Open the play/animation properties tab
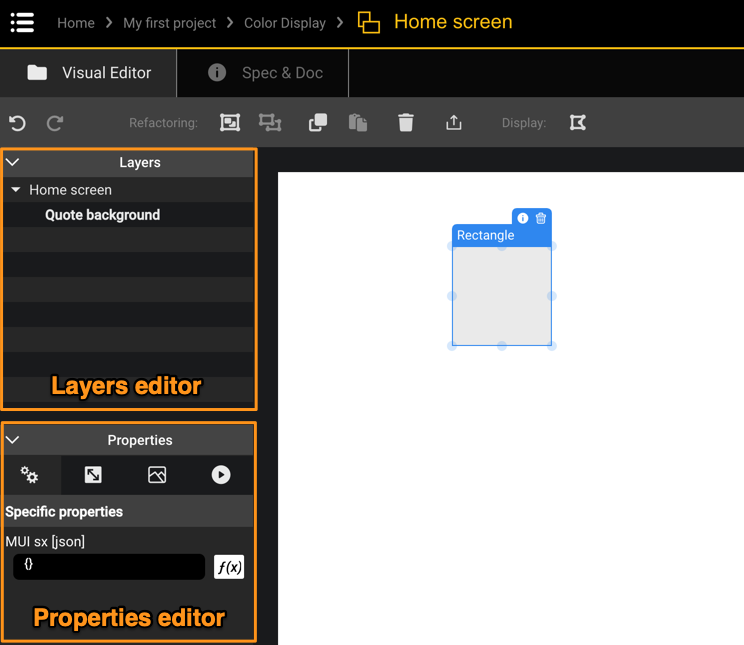This screenshot has height=645, width=744. click(x=221, y=475)
